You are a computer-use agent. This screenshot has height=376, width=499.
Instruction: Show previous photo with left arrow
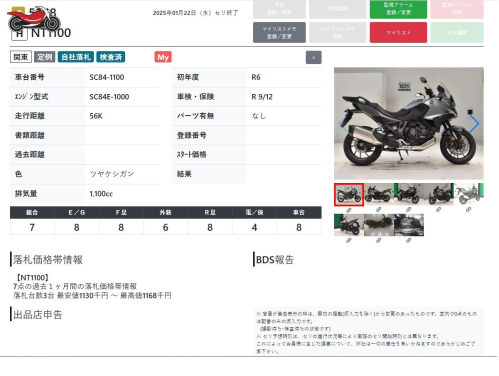tap(343, 124)
